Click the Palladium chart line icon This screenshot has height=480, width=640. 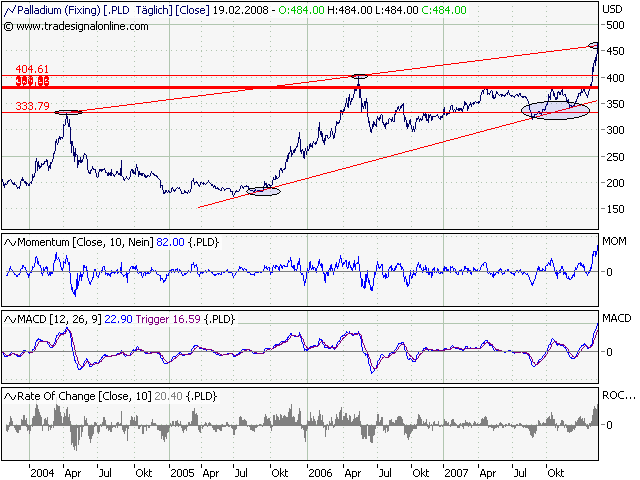(x=10, y=8)
